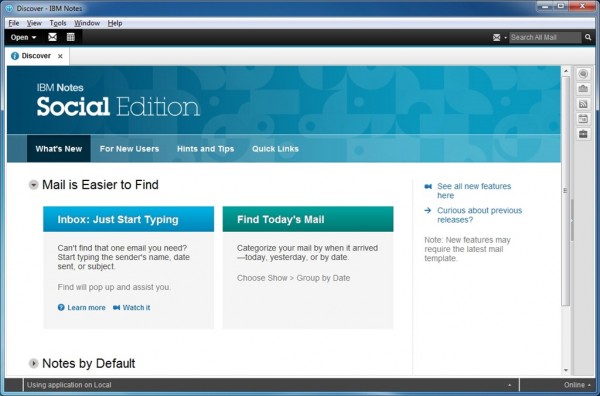Open the File menu

[14, 23]
